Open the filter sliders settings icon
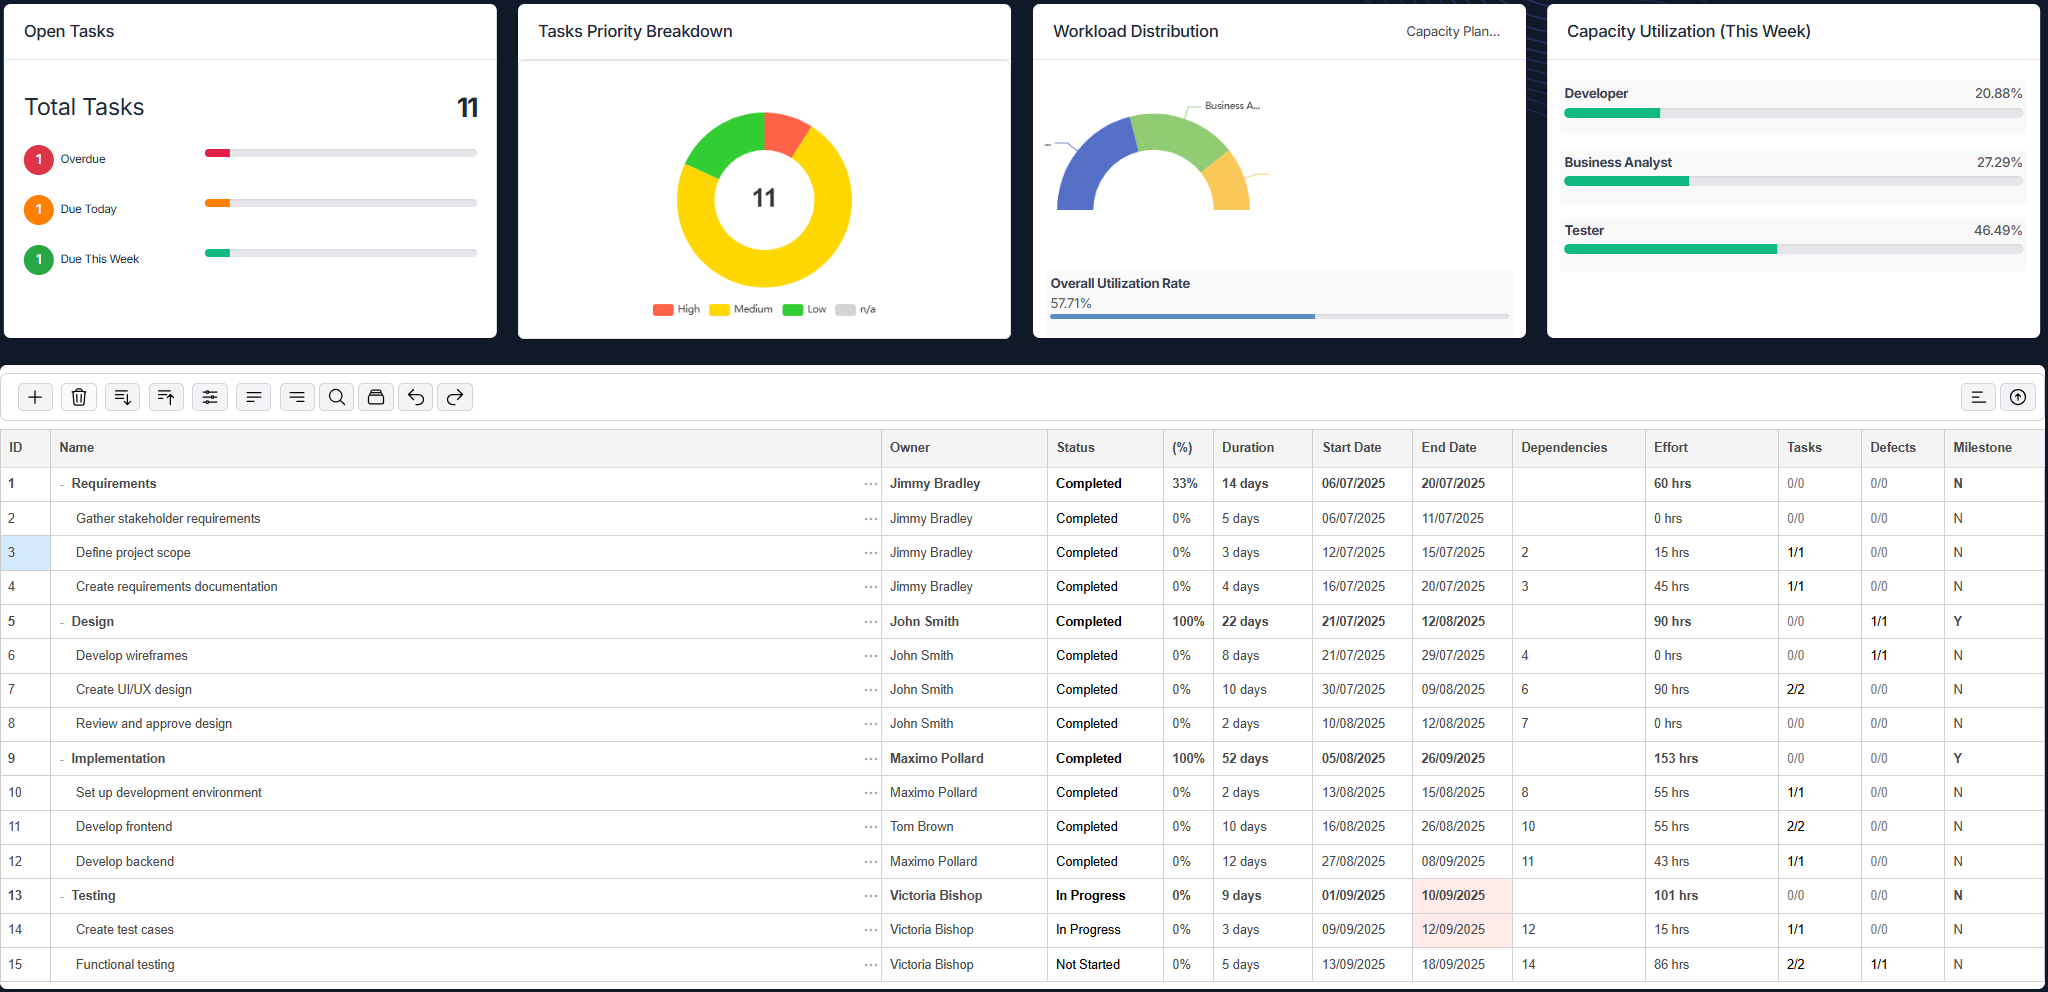The width and height of the screenshot is (2048, 992). (210, 397)
